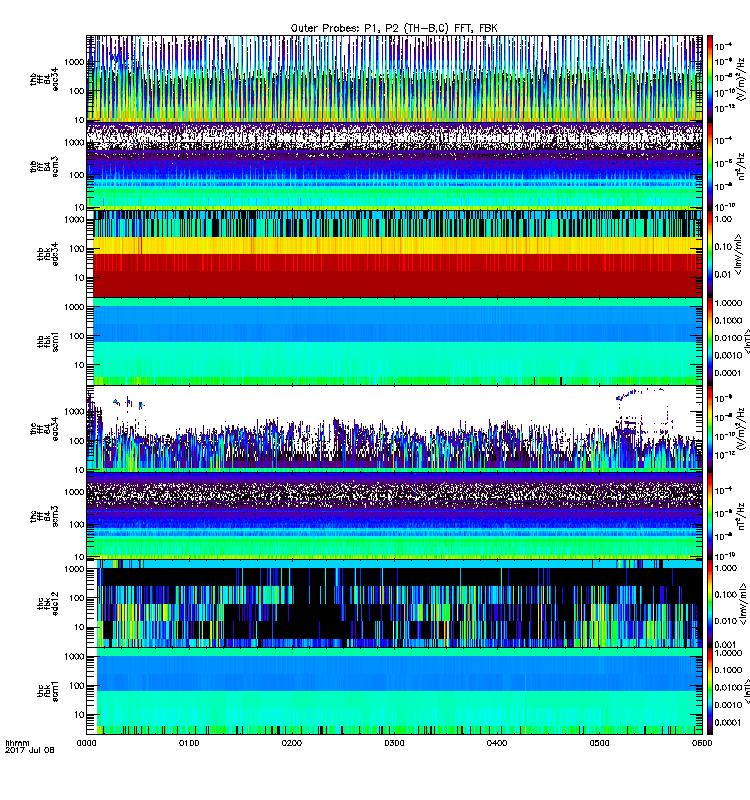Click the 1.00 tick on thb edc34 color scale

(x=723, y=219)
